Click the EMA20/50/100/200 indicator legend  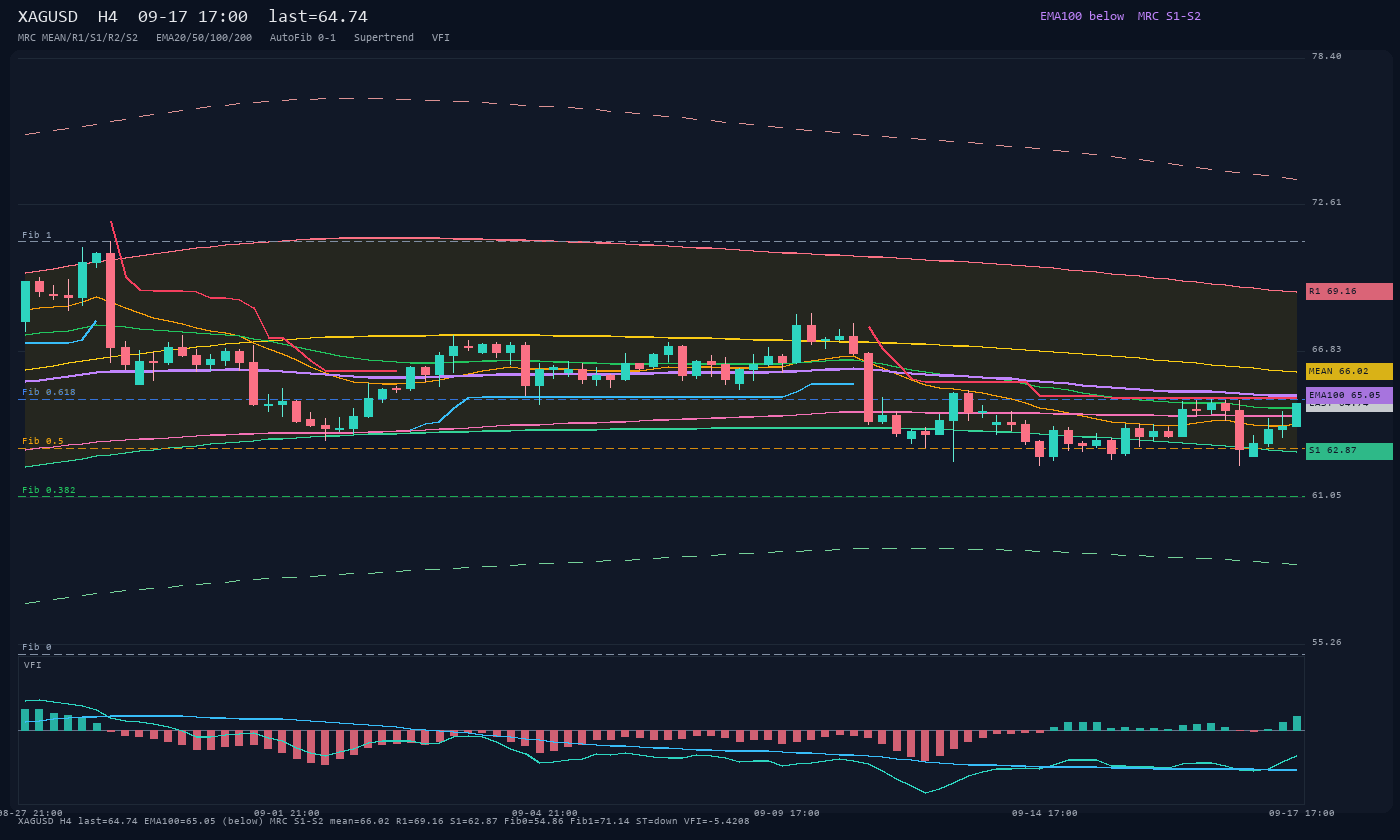[x=204, y=38]
